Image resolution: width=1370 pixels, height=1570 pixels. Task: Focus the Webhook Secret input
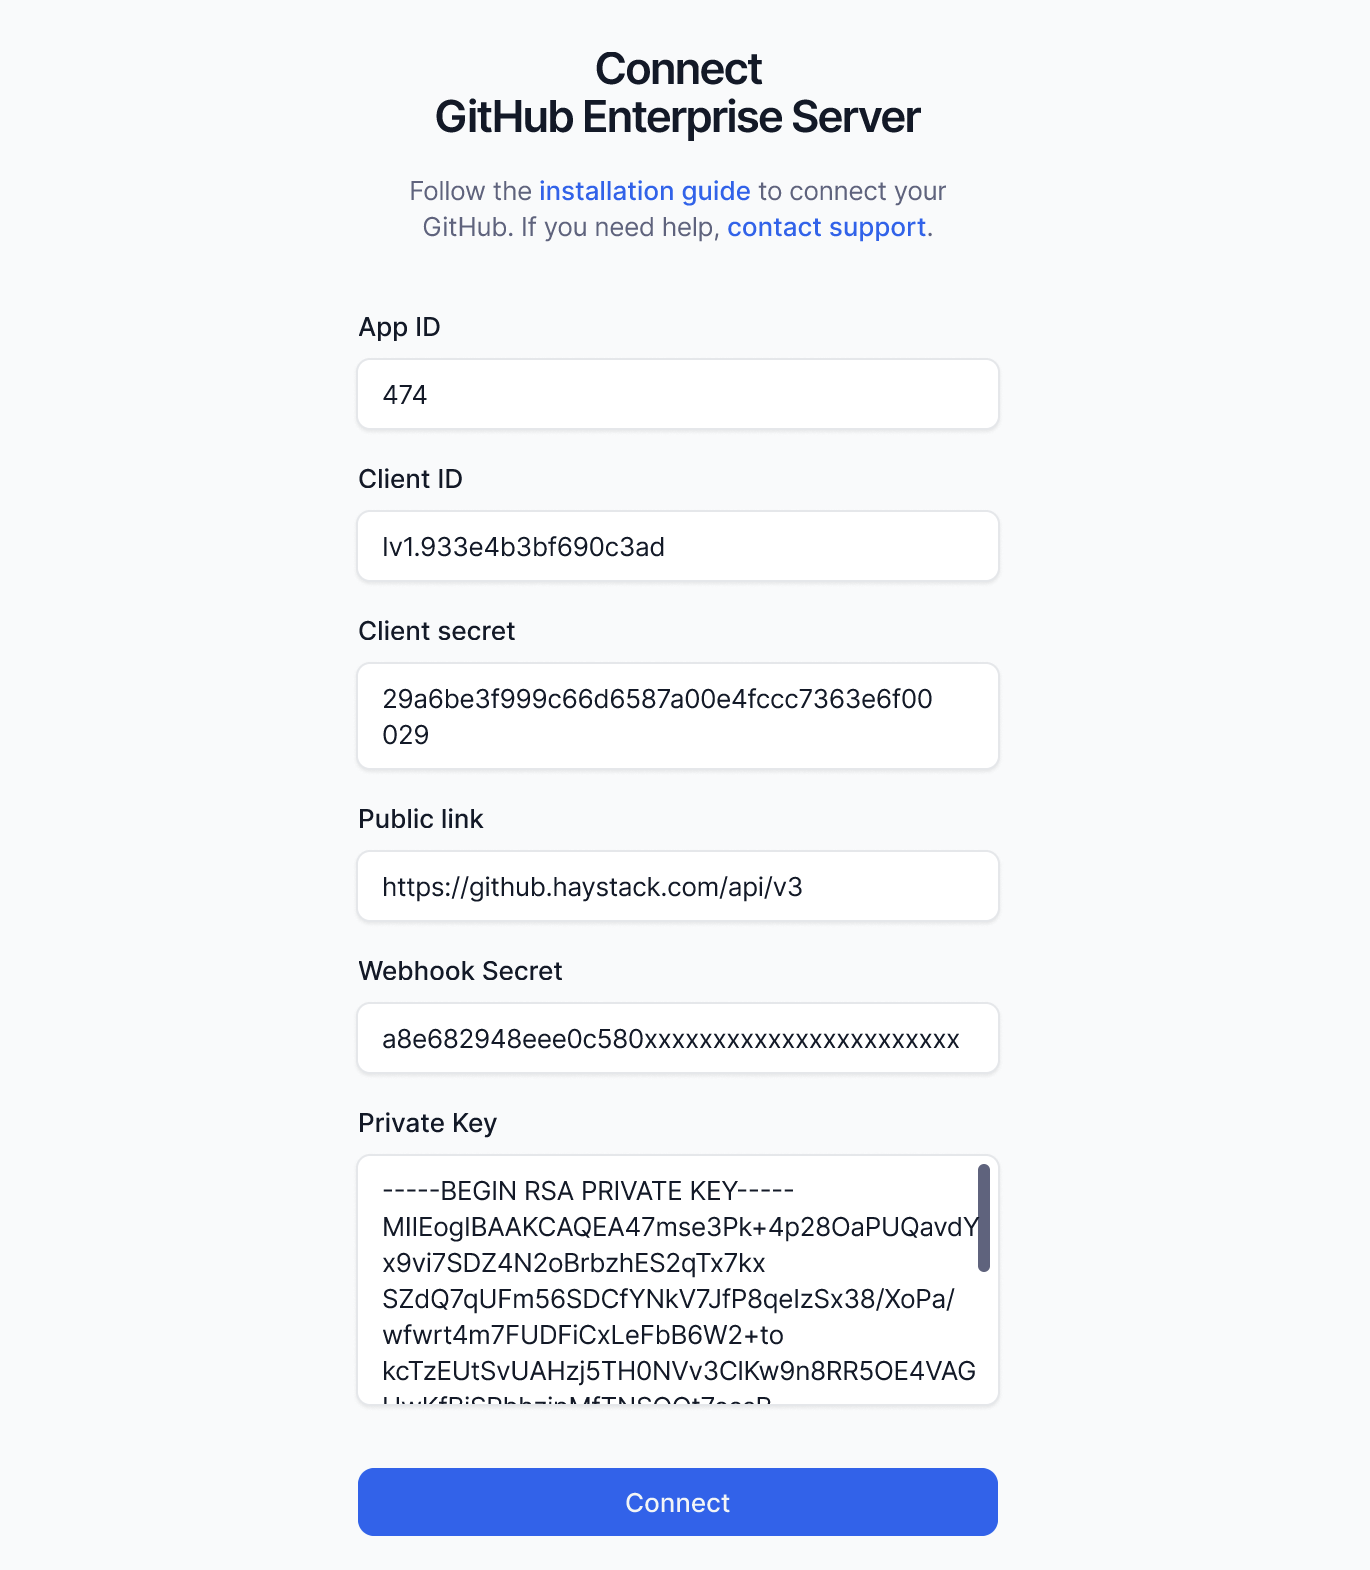tap(677, 1038)
